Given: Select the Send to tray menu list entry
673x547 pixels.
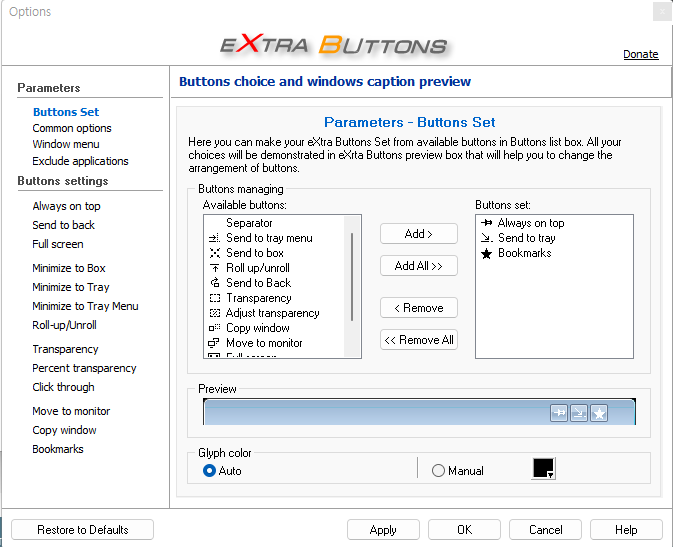Looking at the screenshot, I should [269, 238].
